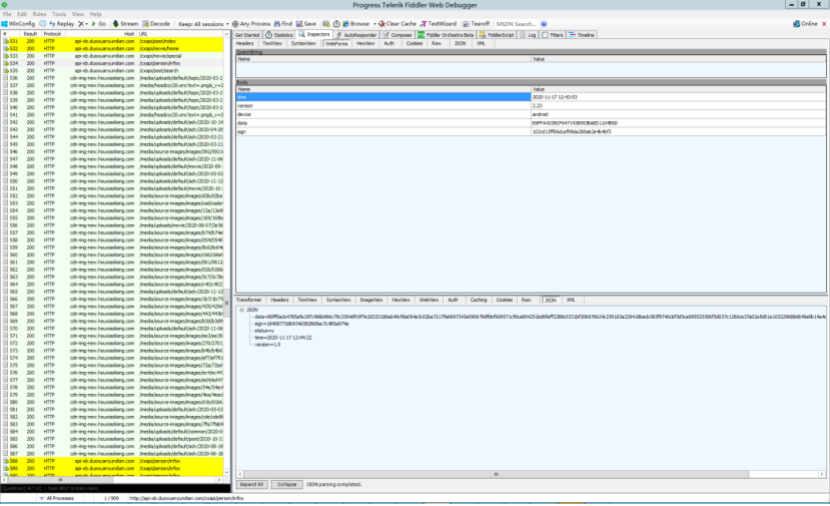Viewport: 830px width, 506px height.
Task: Click the MSDN Search input field
Action: [x=516, y=24]
